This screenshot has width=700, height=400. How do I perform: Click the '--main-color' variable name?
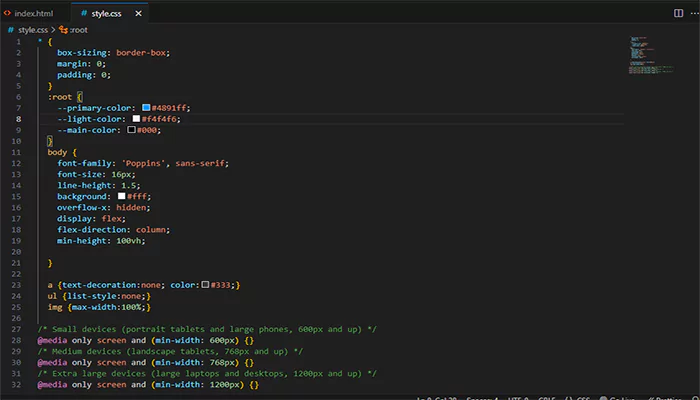[x=86, y=130]
